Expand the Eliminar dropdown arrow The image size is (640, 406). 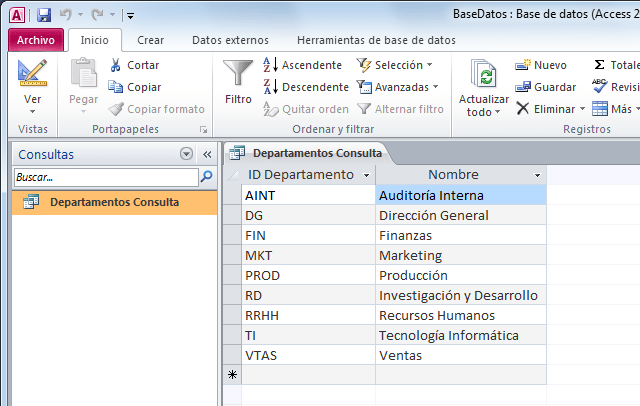point(582,109)
